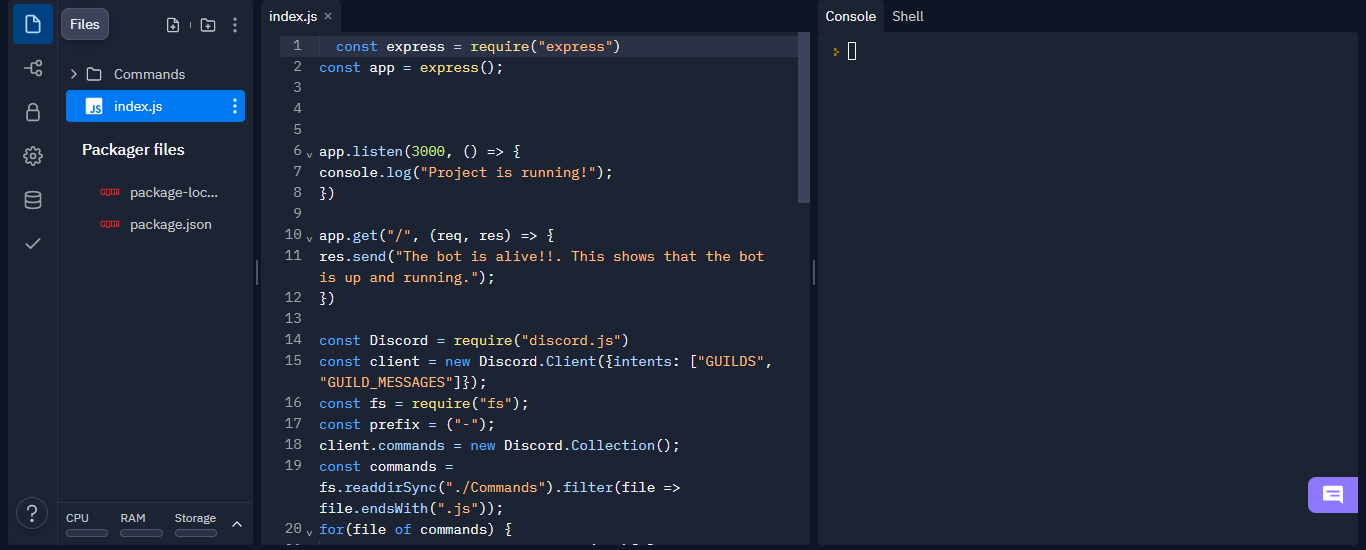Click the npm icon beside package.json

click(110, 224)
